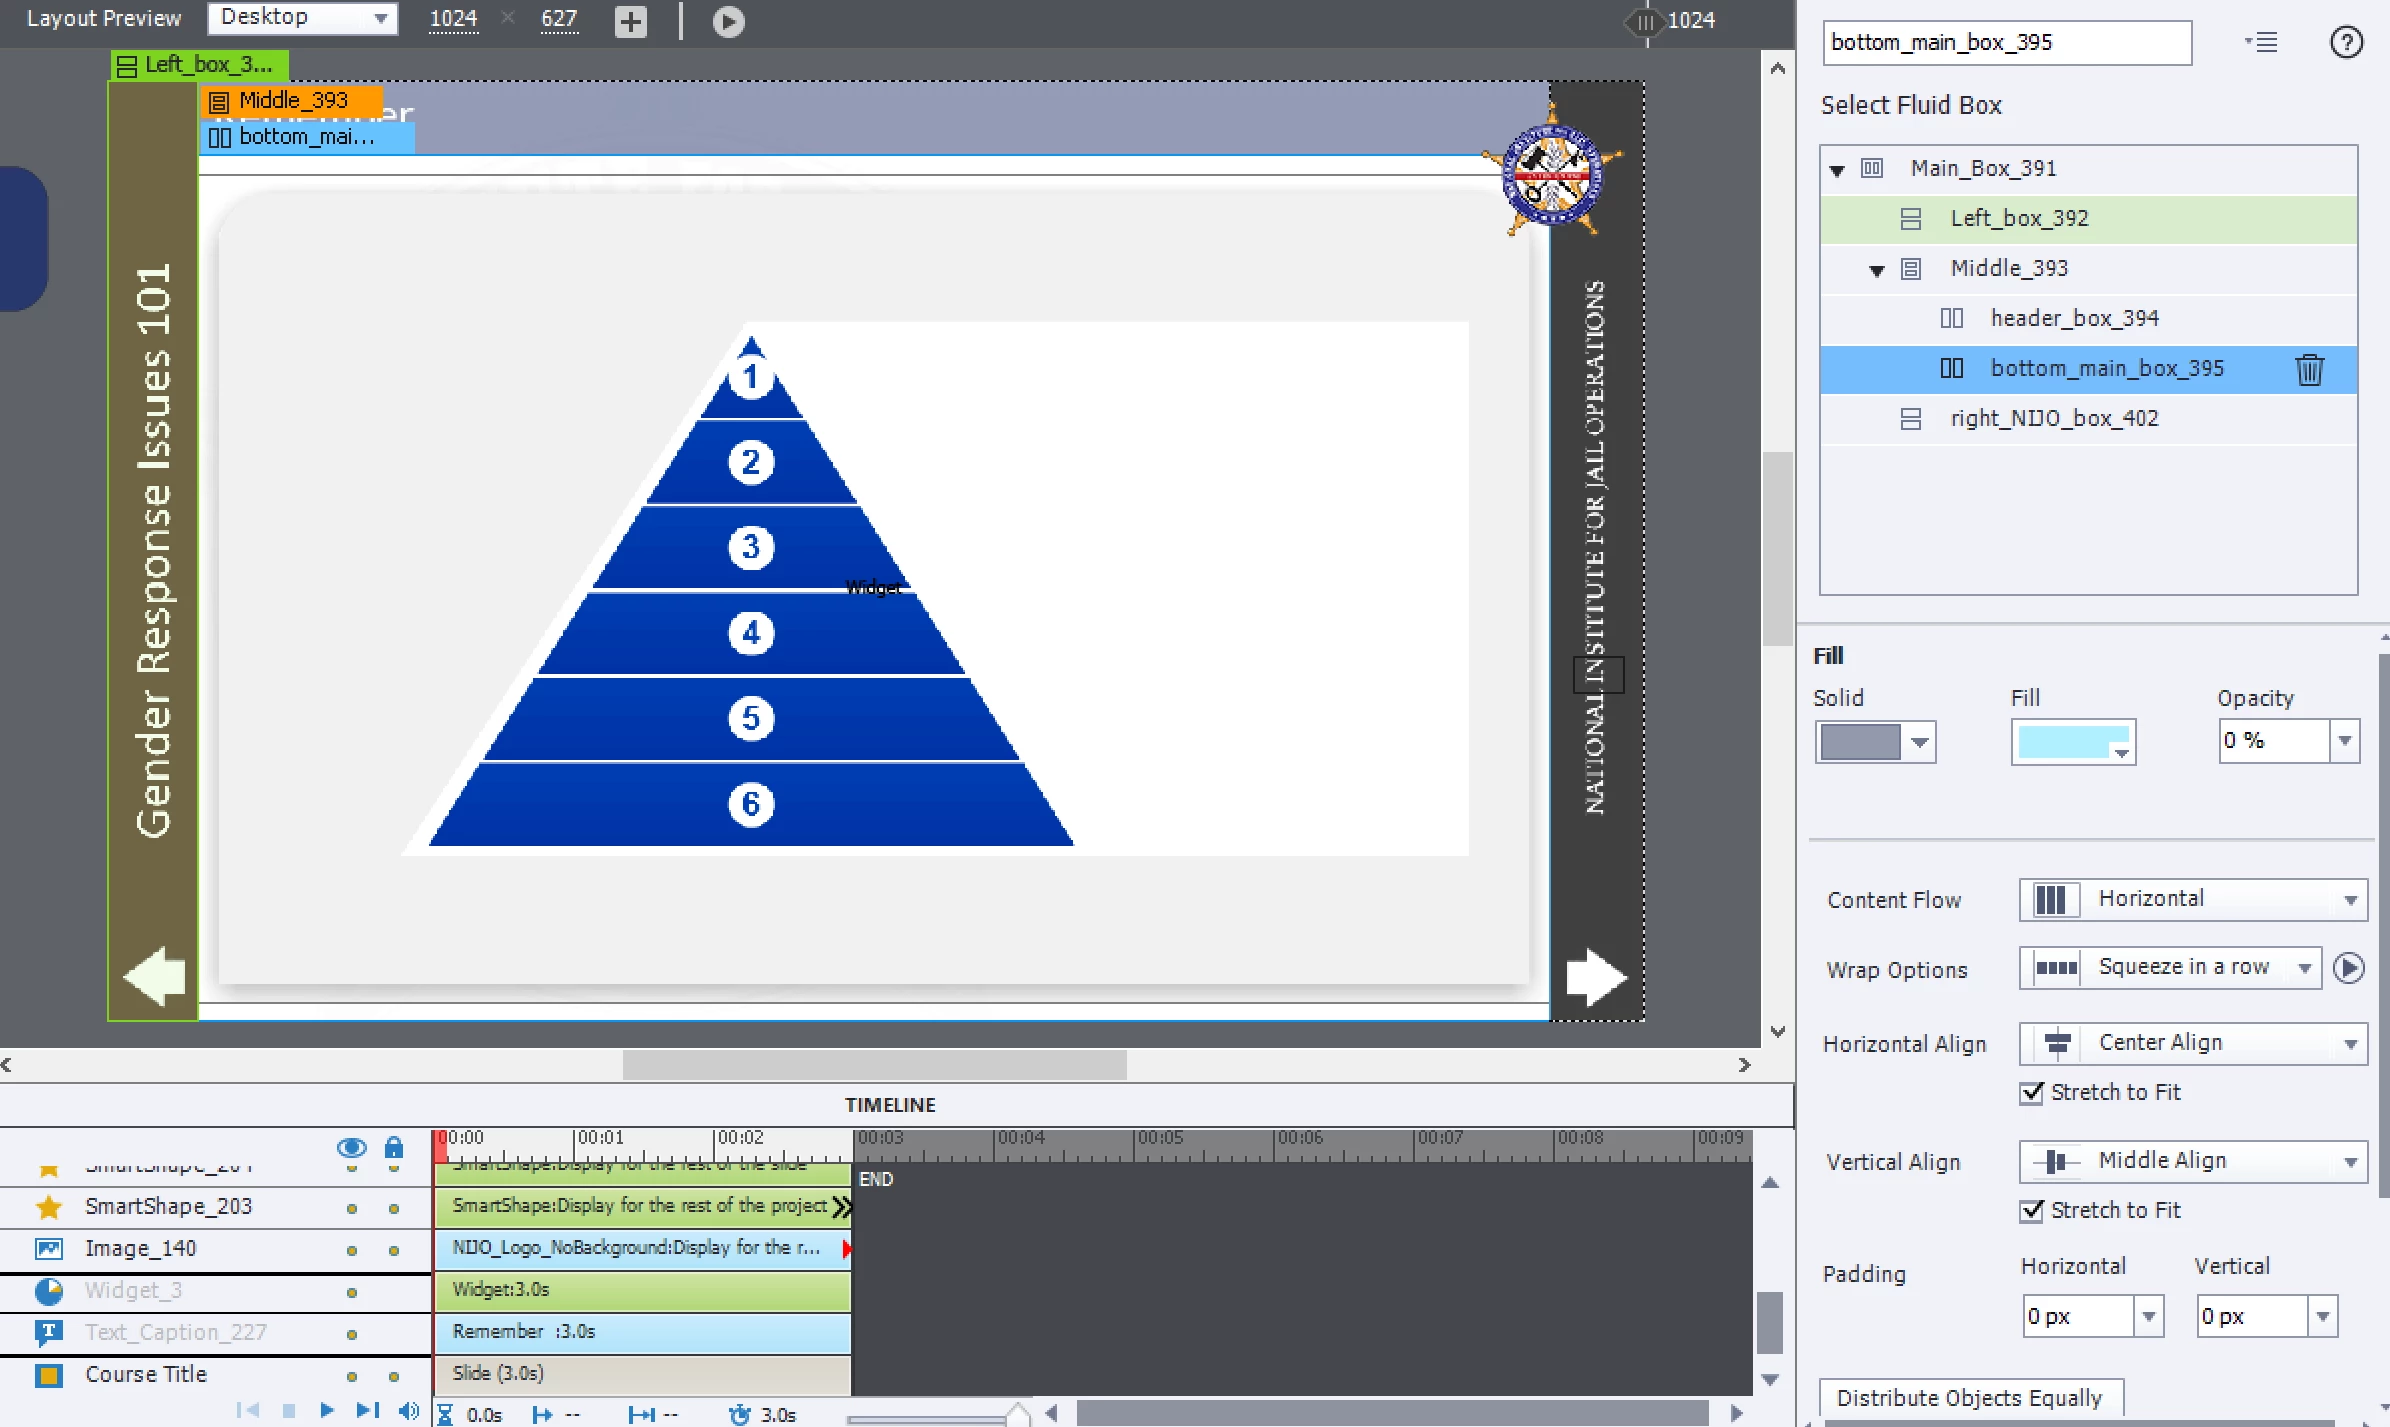2390x1427 pixels.
Task: Select right_NIJO_box_402 in the tree
Action: [x=2053, y=418]
